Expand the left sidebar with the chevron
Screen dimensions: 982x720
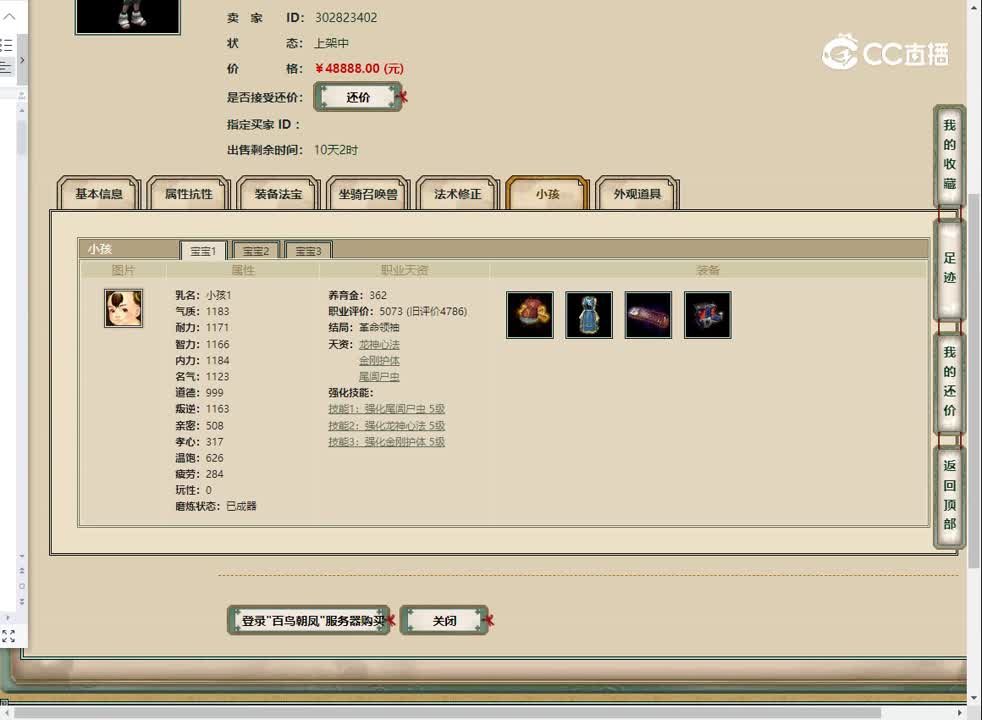20,62
